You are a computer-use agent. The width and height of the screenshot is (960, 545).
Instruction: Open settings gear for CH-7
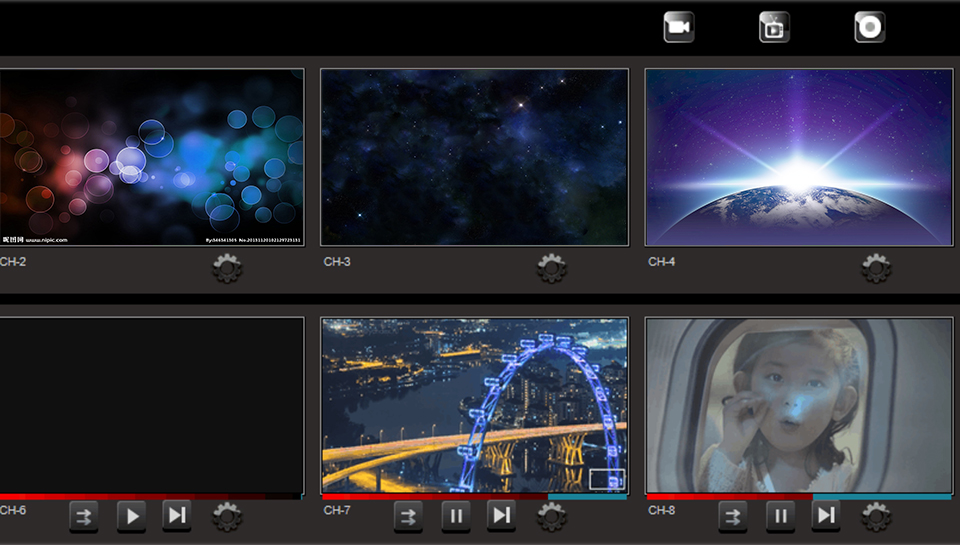point(551,516)
